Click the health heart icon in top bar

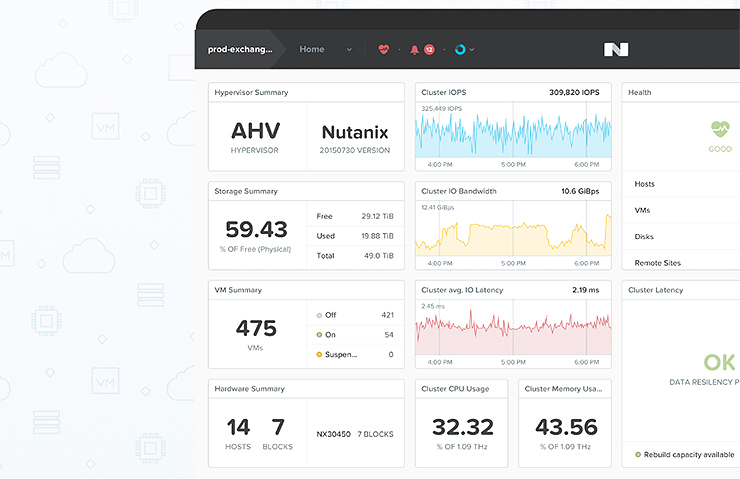point(383,49)
